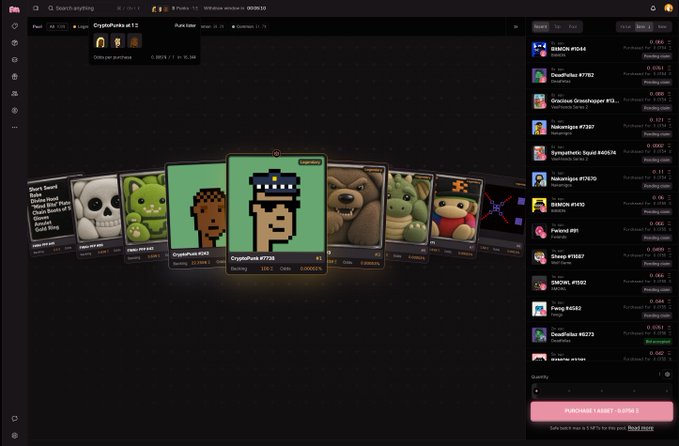Select the Common rarity filter

click(249, 27)
